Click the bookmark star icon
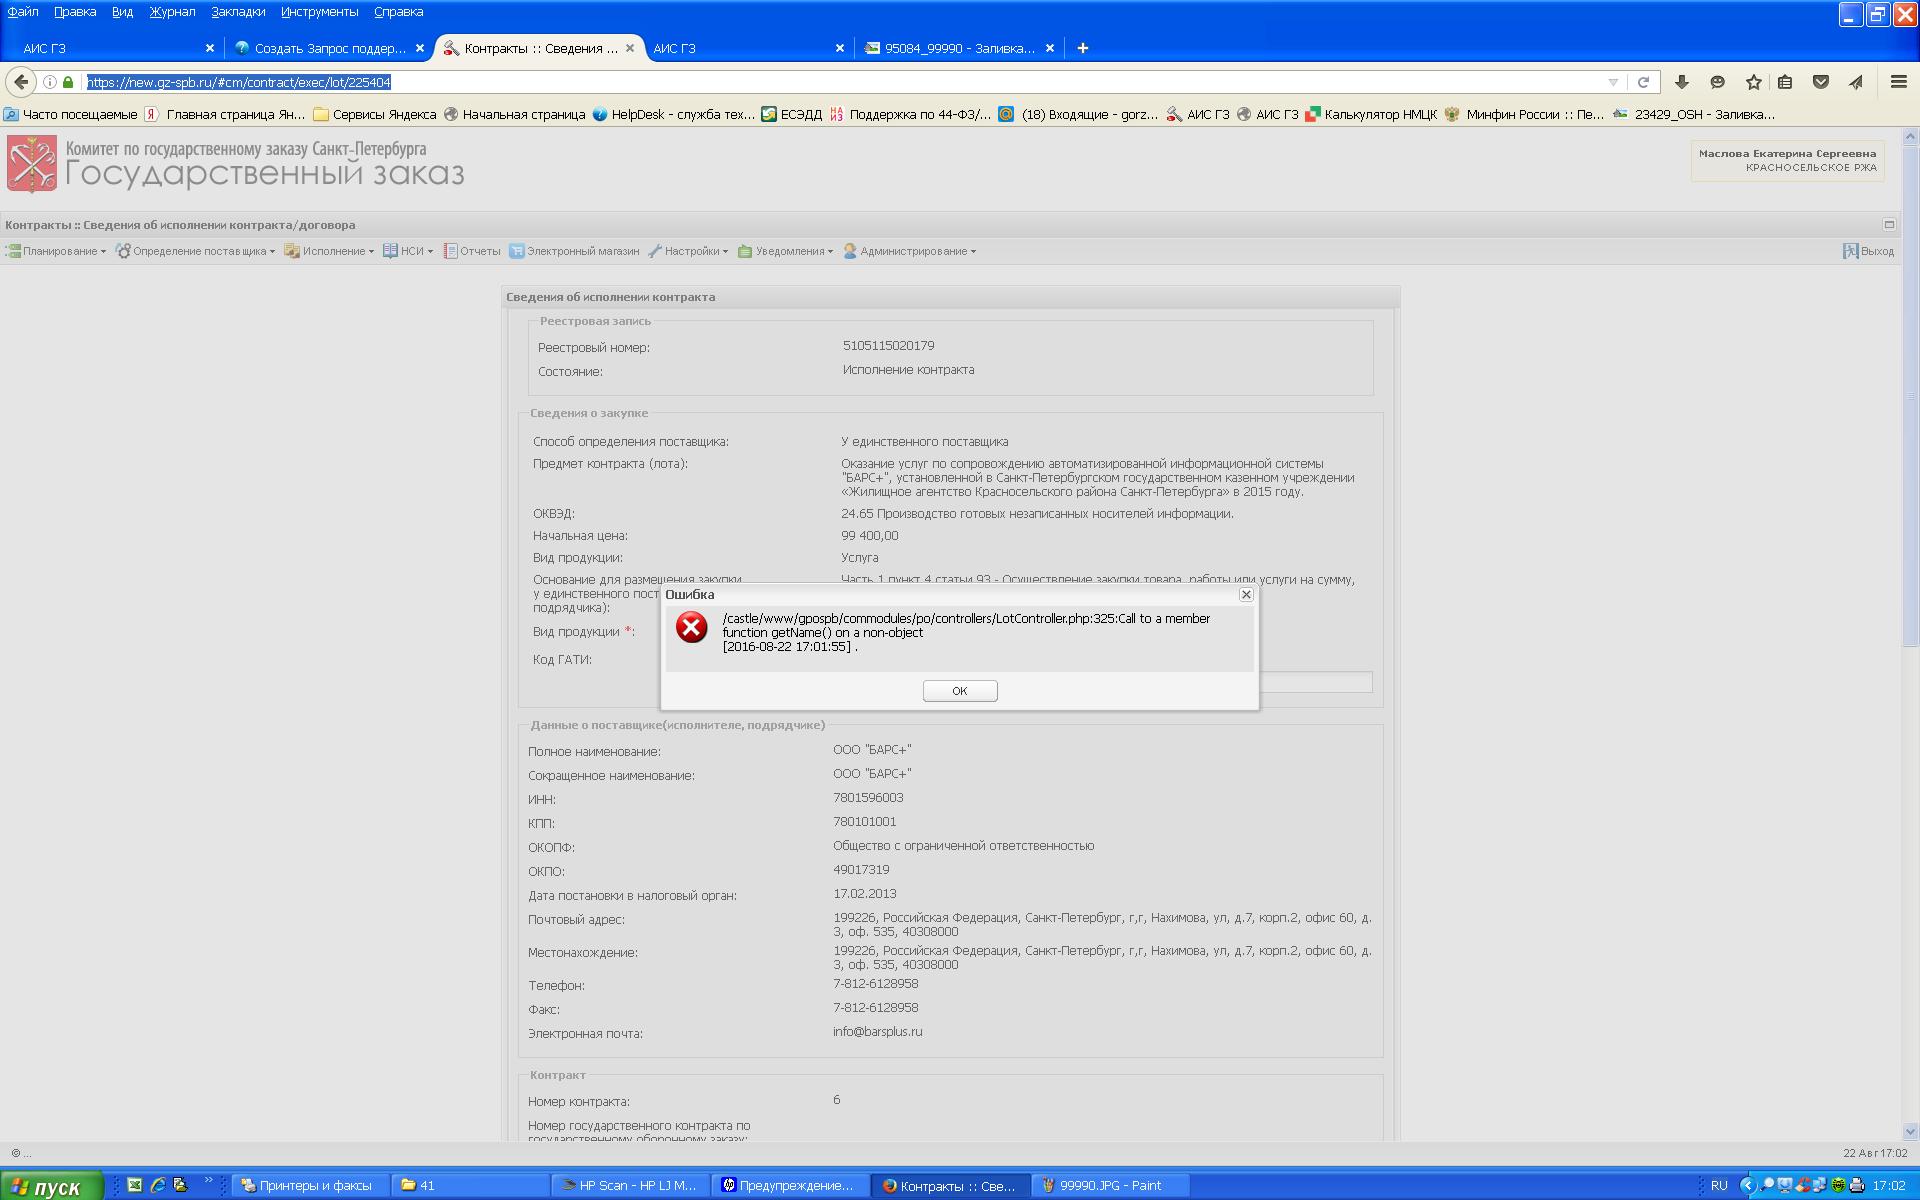Image resolution: width=1920 pixels, height=1200 pixels. click(1753, 82)
